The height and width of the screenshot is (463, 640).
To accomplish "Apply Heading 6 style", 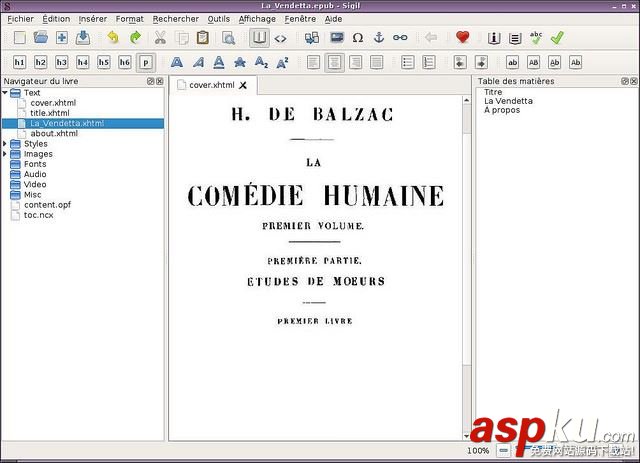I will 124,62.
